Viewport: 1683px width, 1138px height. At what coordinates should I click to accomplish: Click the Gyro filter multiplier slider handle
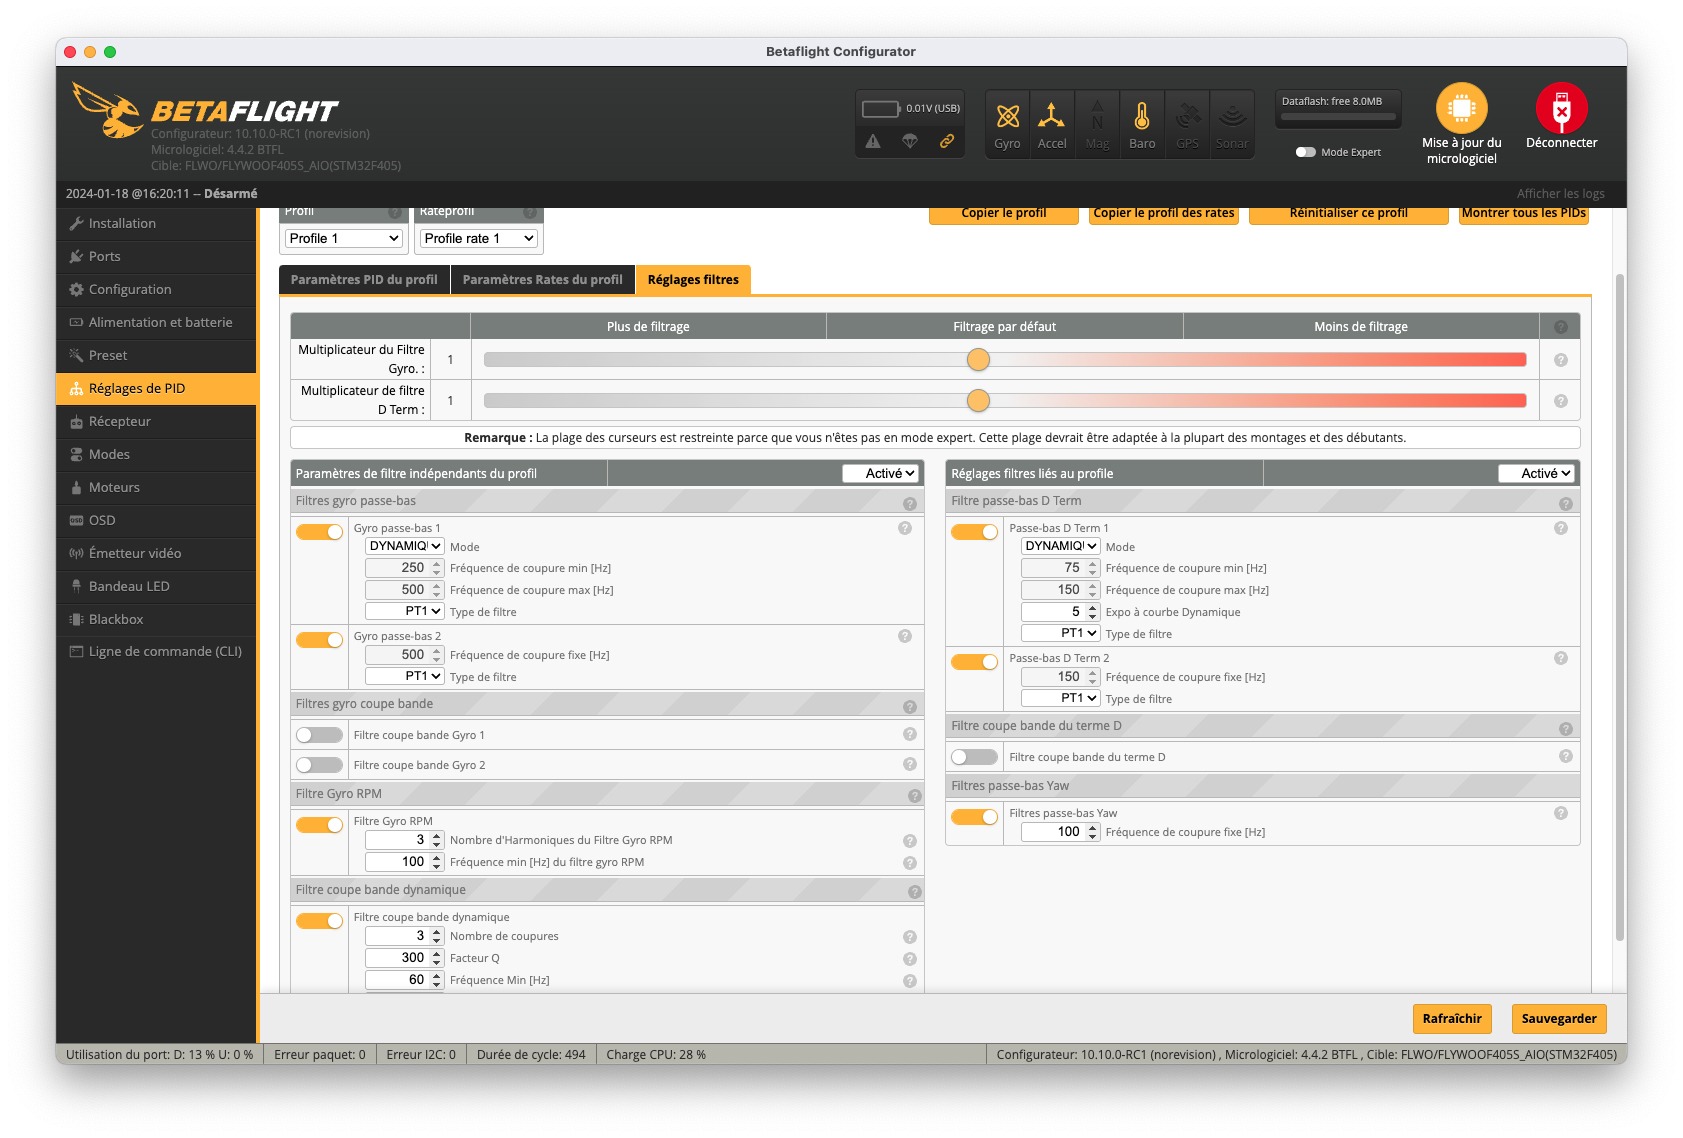tap(978, 360)
